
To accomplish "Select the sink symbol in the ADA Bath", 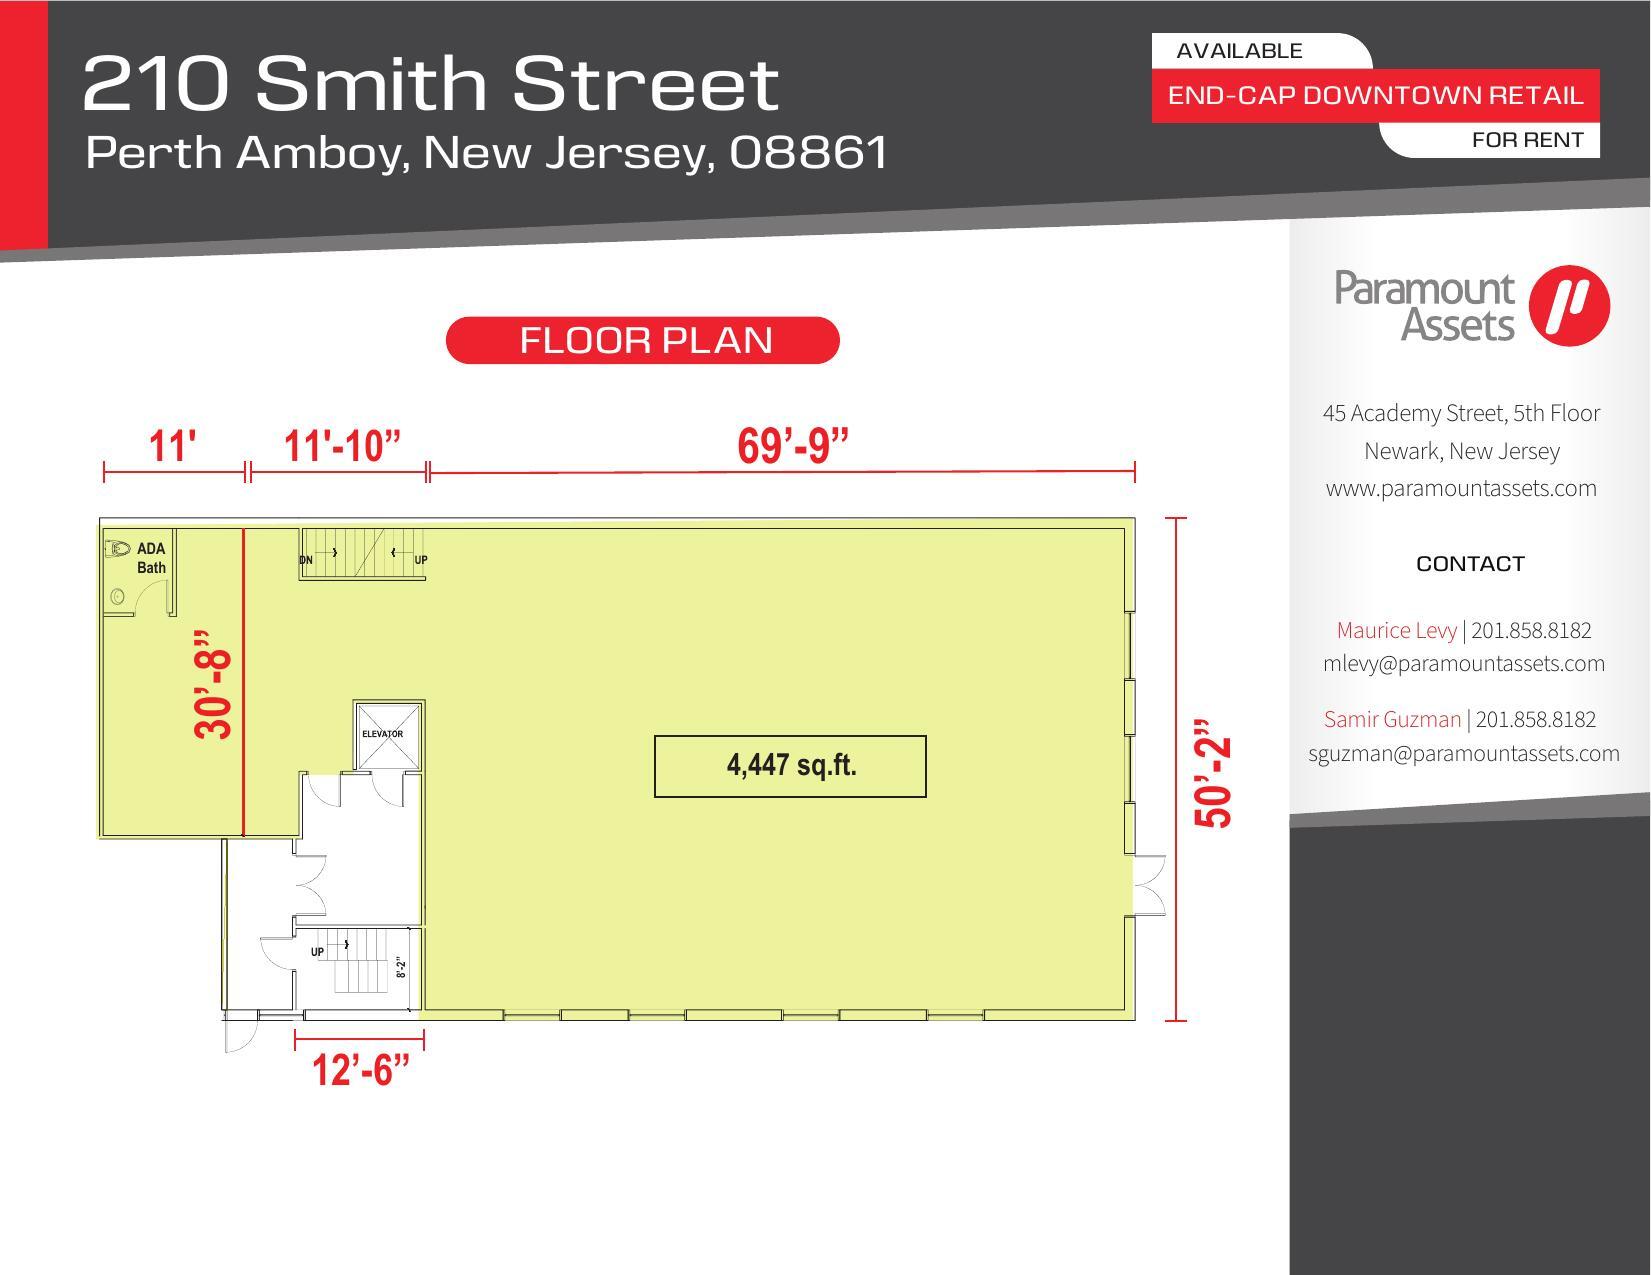I will coord(117,595).
